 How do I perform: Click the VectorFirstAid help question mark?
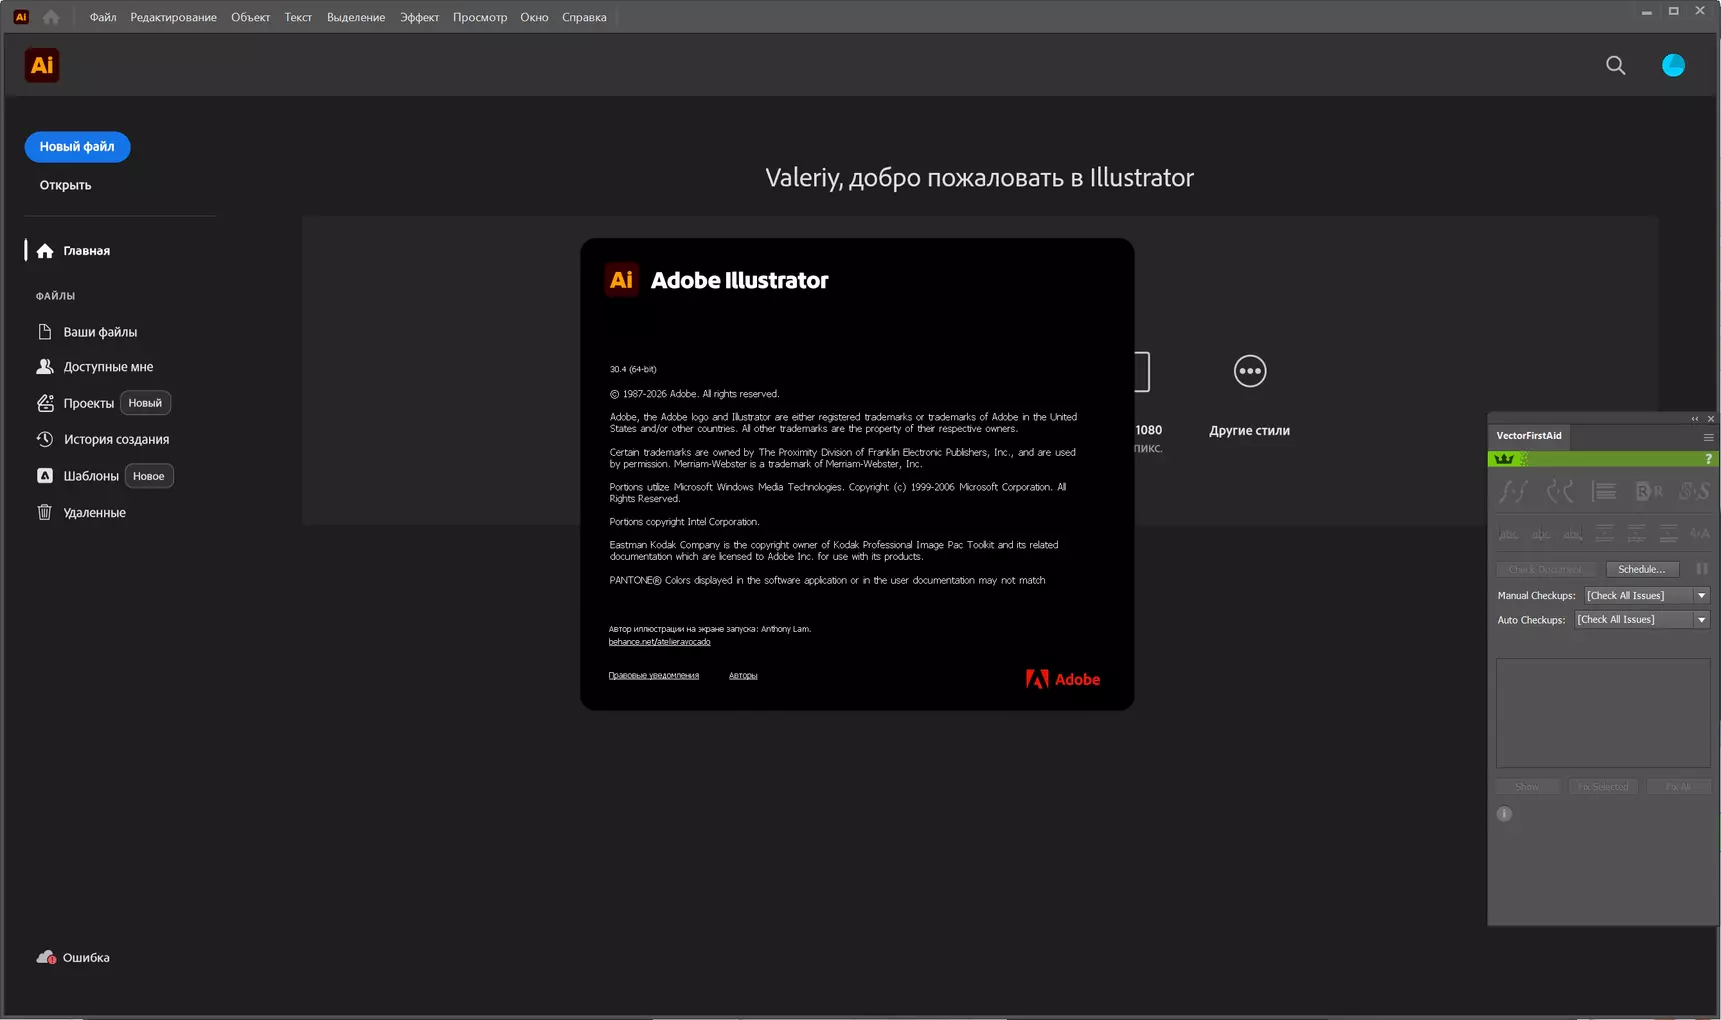point(1708,459)
